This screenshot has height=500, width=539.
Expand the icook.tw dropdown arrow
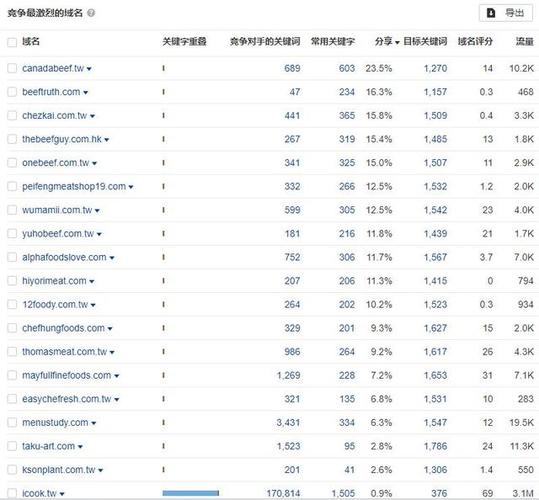click(62, 494)
